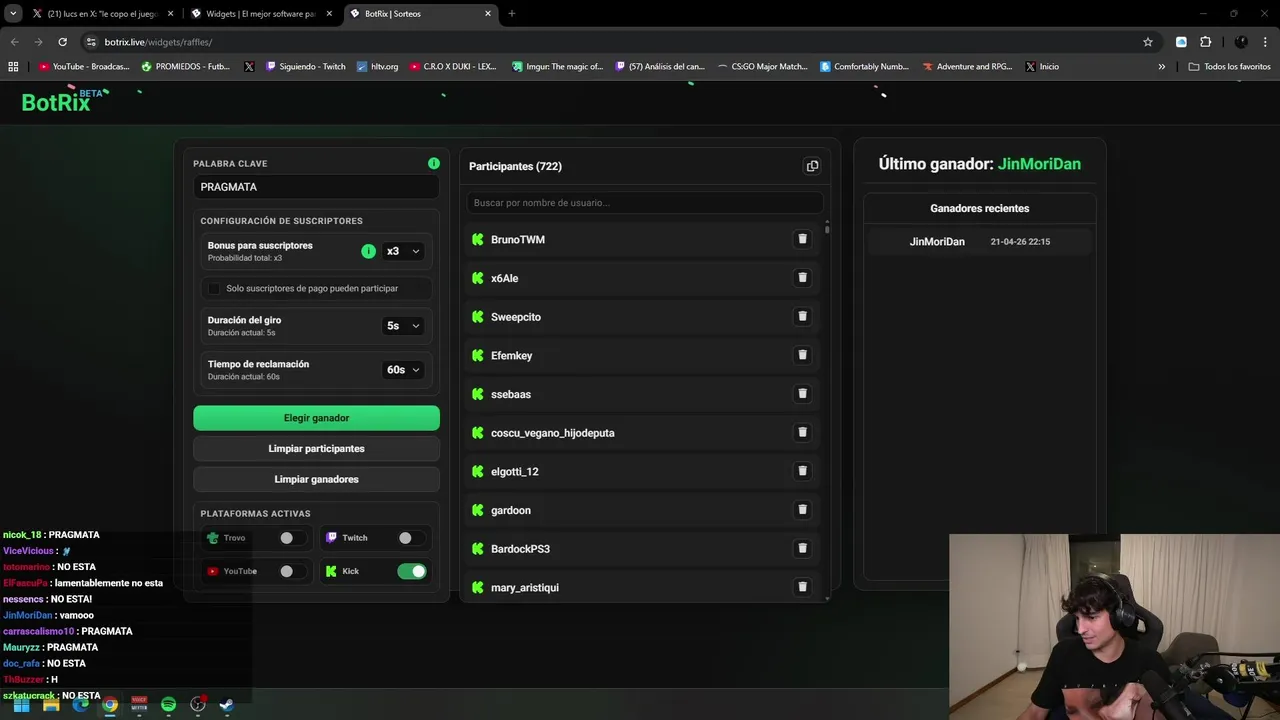Open Microsoft Edge from taskbar
The image size is (1280, 720).
80,704
